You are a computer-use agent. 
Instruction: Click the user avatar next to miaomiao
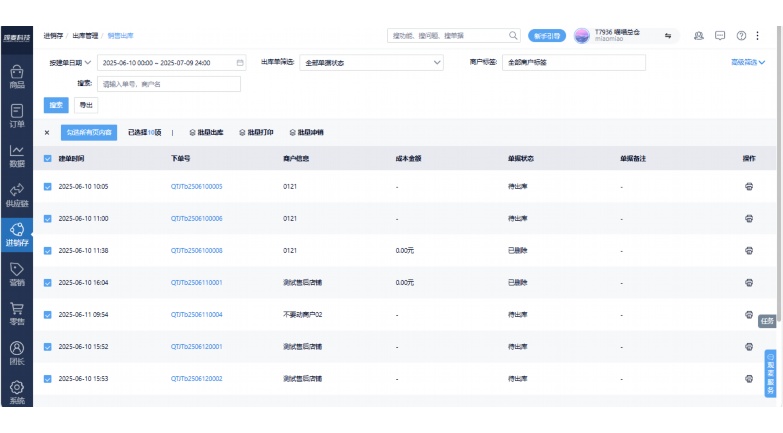(582, 36)
